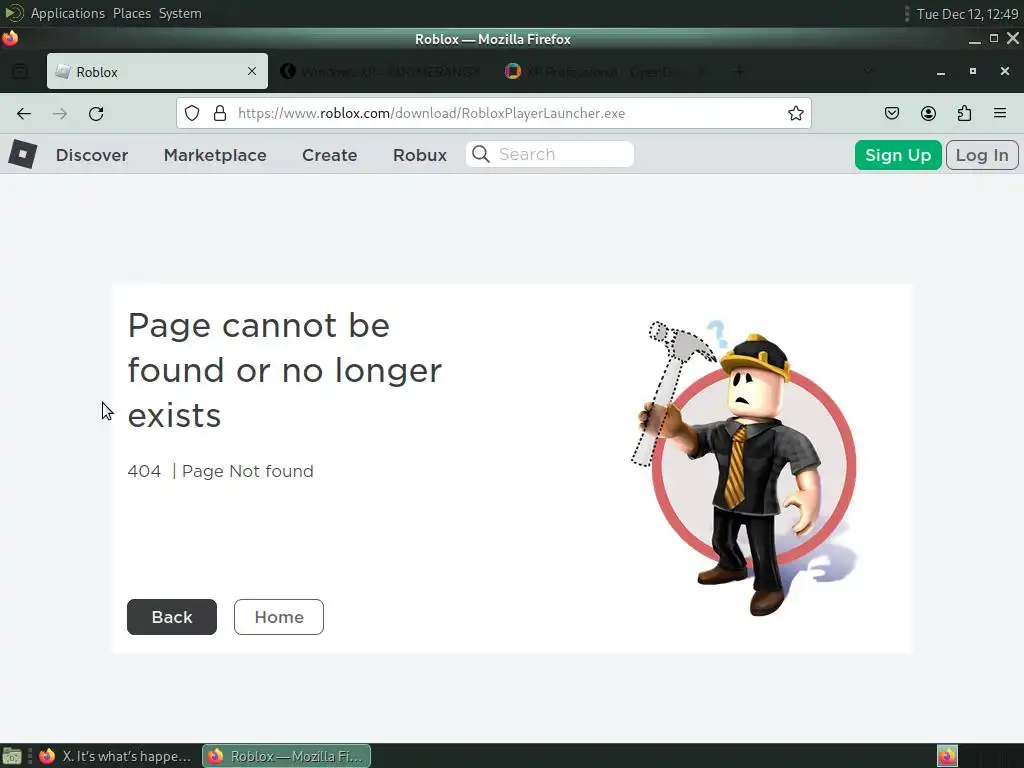Maximize the Firefox window from the tab bar
The width and height of the screenshot is (1024, 768).
point(973,71)
